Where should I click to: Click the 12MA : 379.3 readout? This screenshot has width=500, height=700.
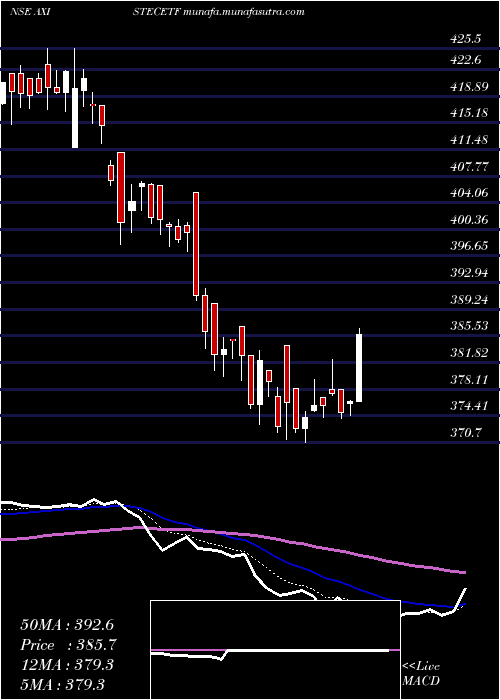click(x=67, y=665)
